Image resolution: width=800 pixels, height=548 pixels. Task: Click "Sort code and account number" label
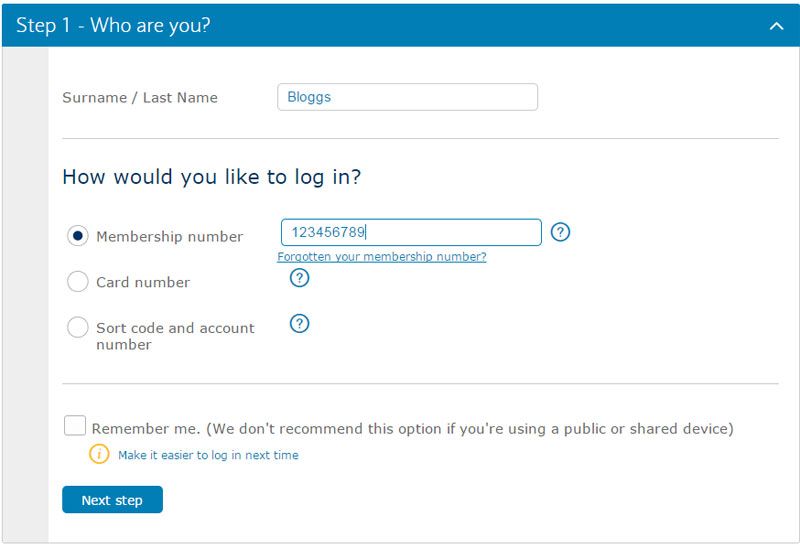(175, 336)
